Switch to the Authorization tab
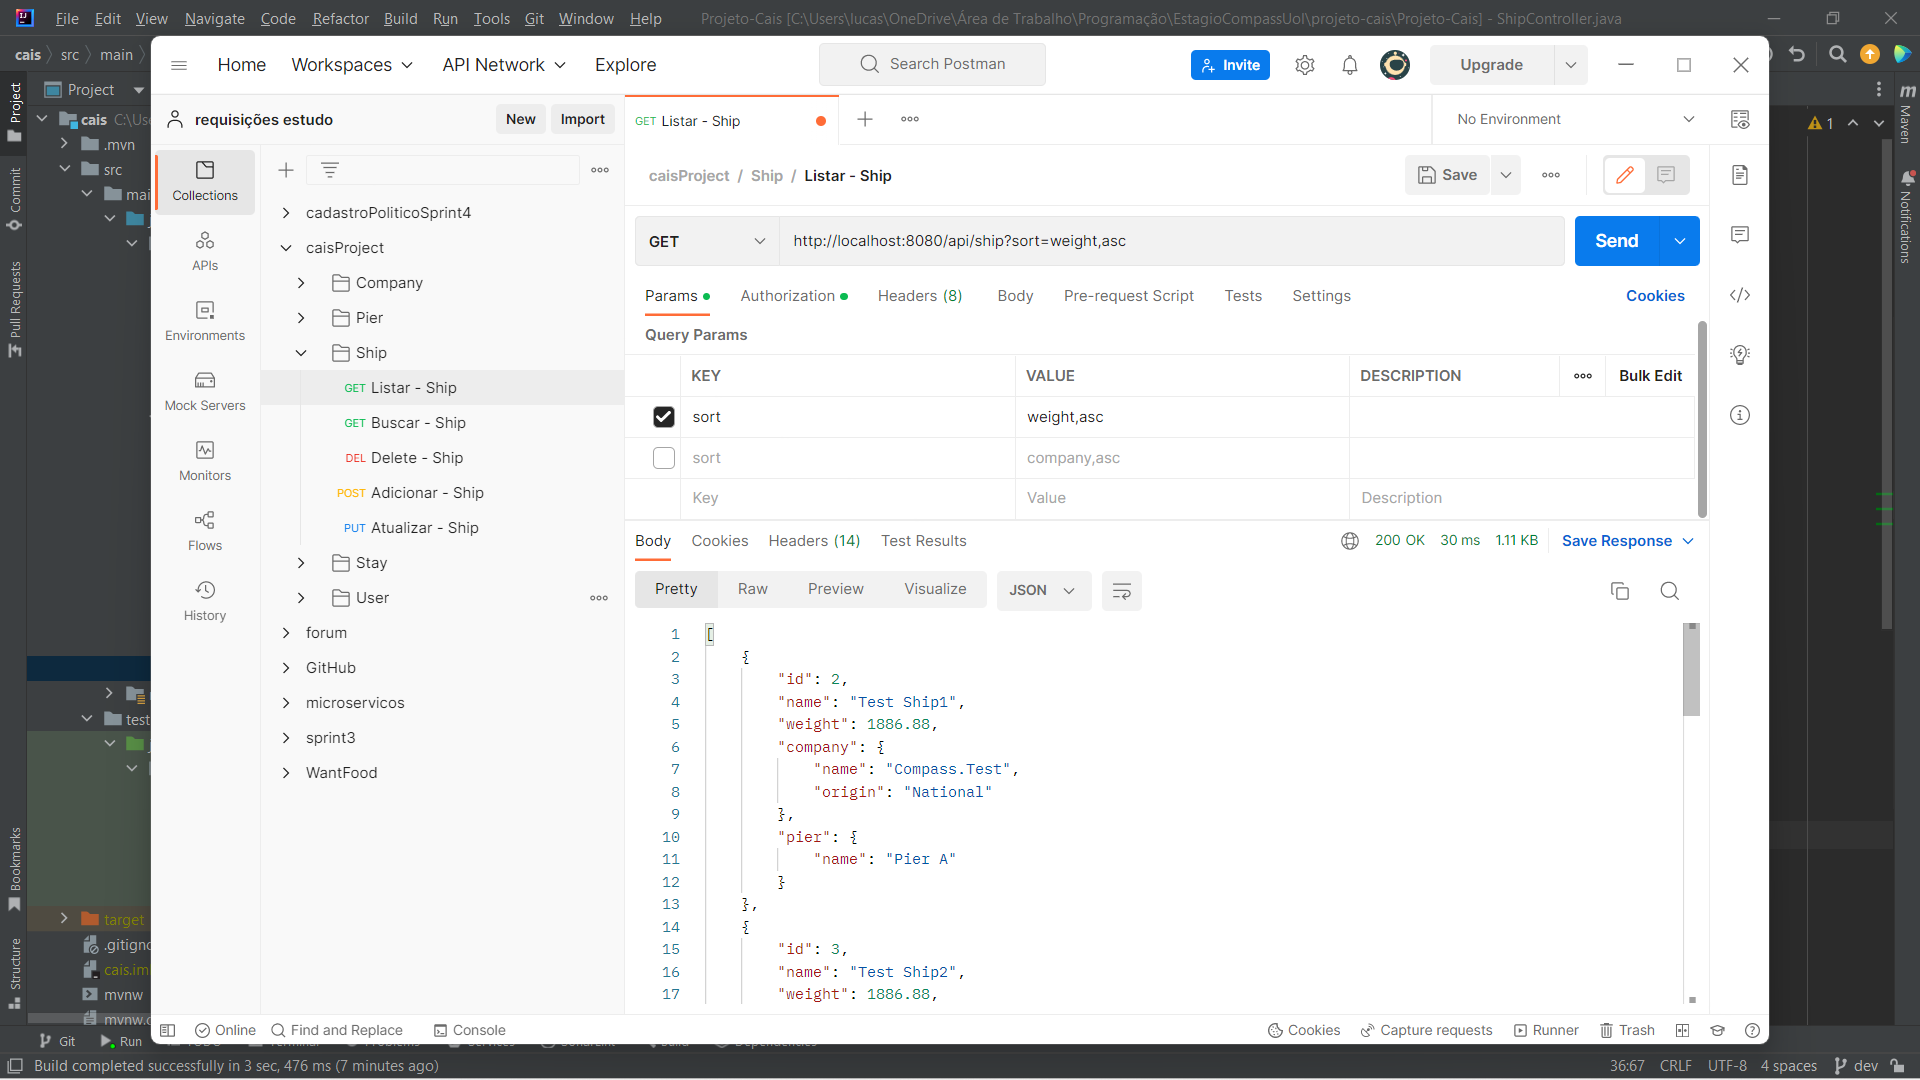The height and width of the screenshot is (1080, 1920). click(x=787, y=296)
